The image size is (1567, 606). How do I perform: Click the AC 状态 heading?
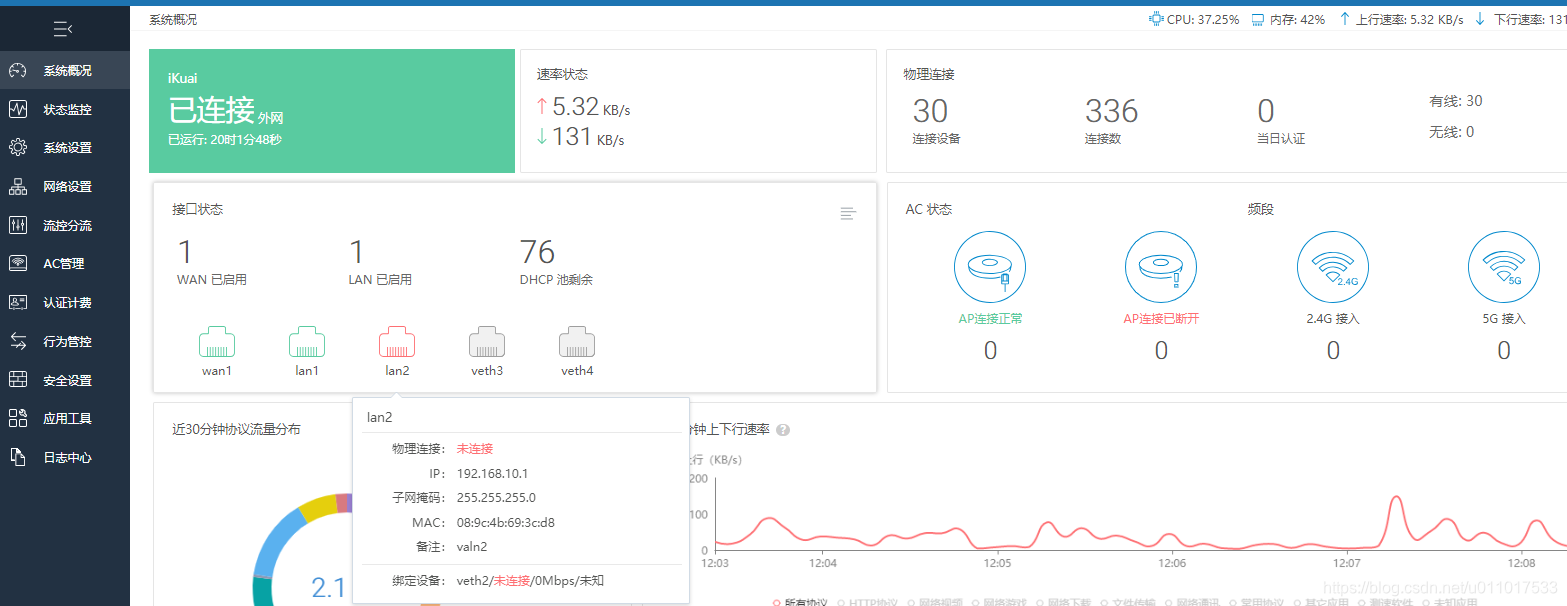tap(929, 210)
